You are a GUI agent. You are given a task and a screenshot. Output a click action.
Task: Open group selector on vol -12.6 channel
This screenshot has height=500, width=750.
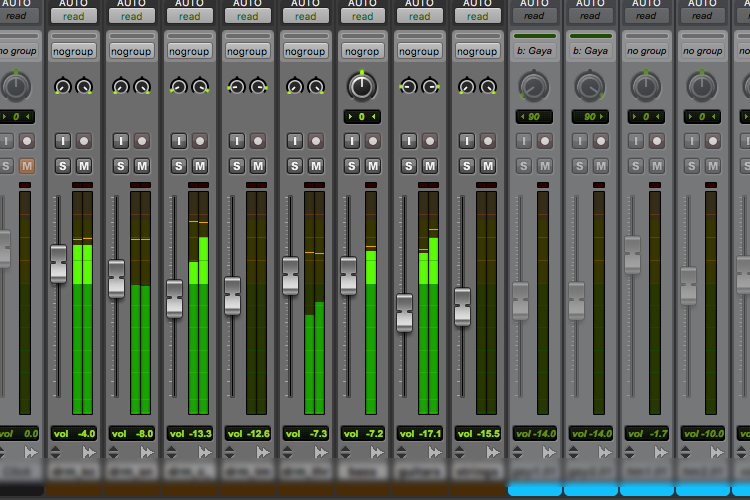(247, 51)
